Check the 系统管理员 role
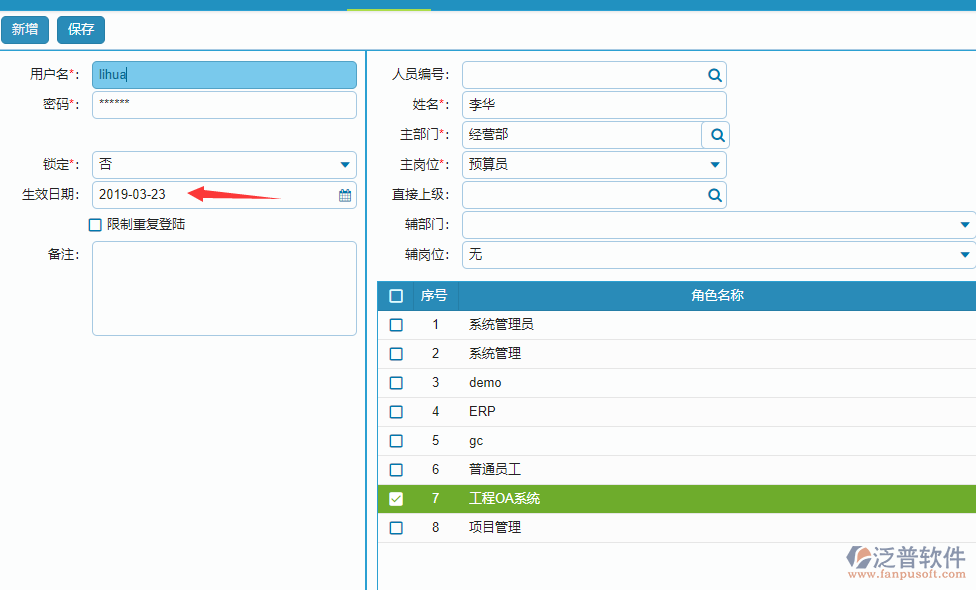The height and width of the screenshot is (590, 976). (x=396, y=324)
